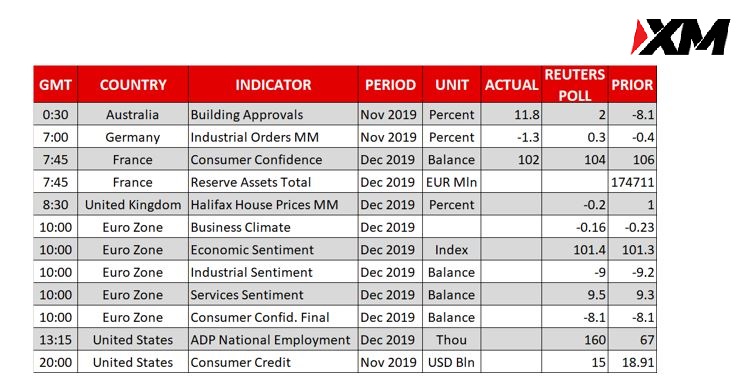This screenshot has height=384, width=740.
Task: Click the INDICATOR column header
Action: (273, 84)
